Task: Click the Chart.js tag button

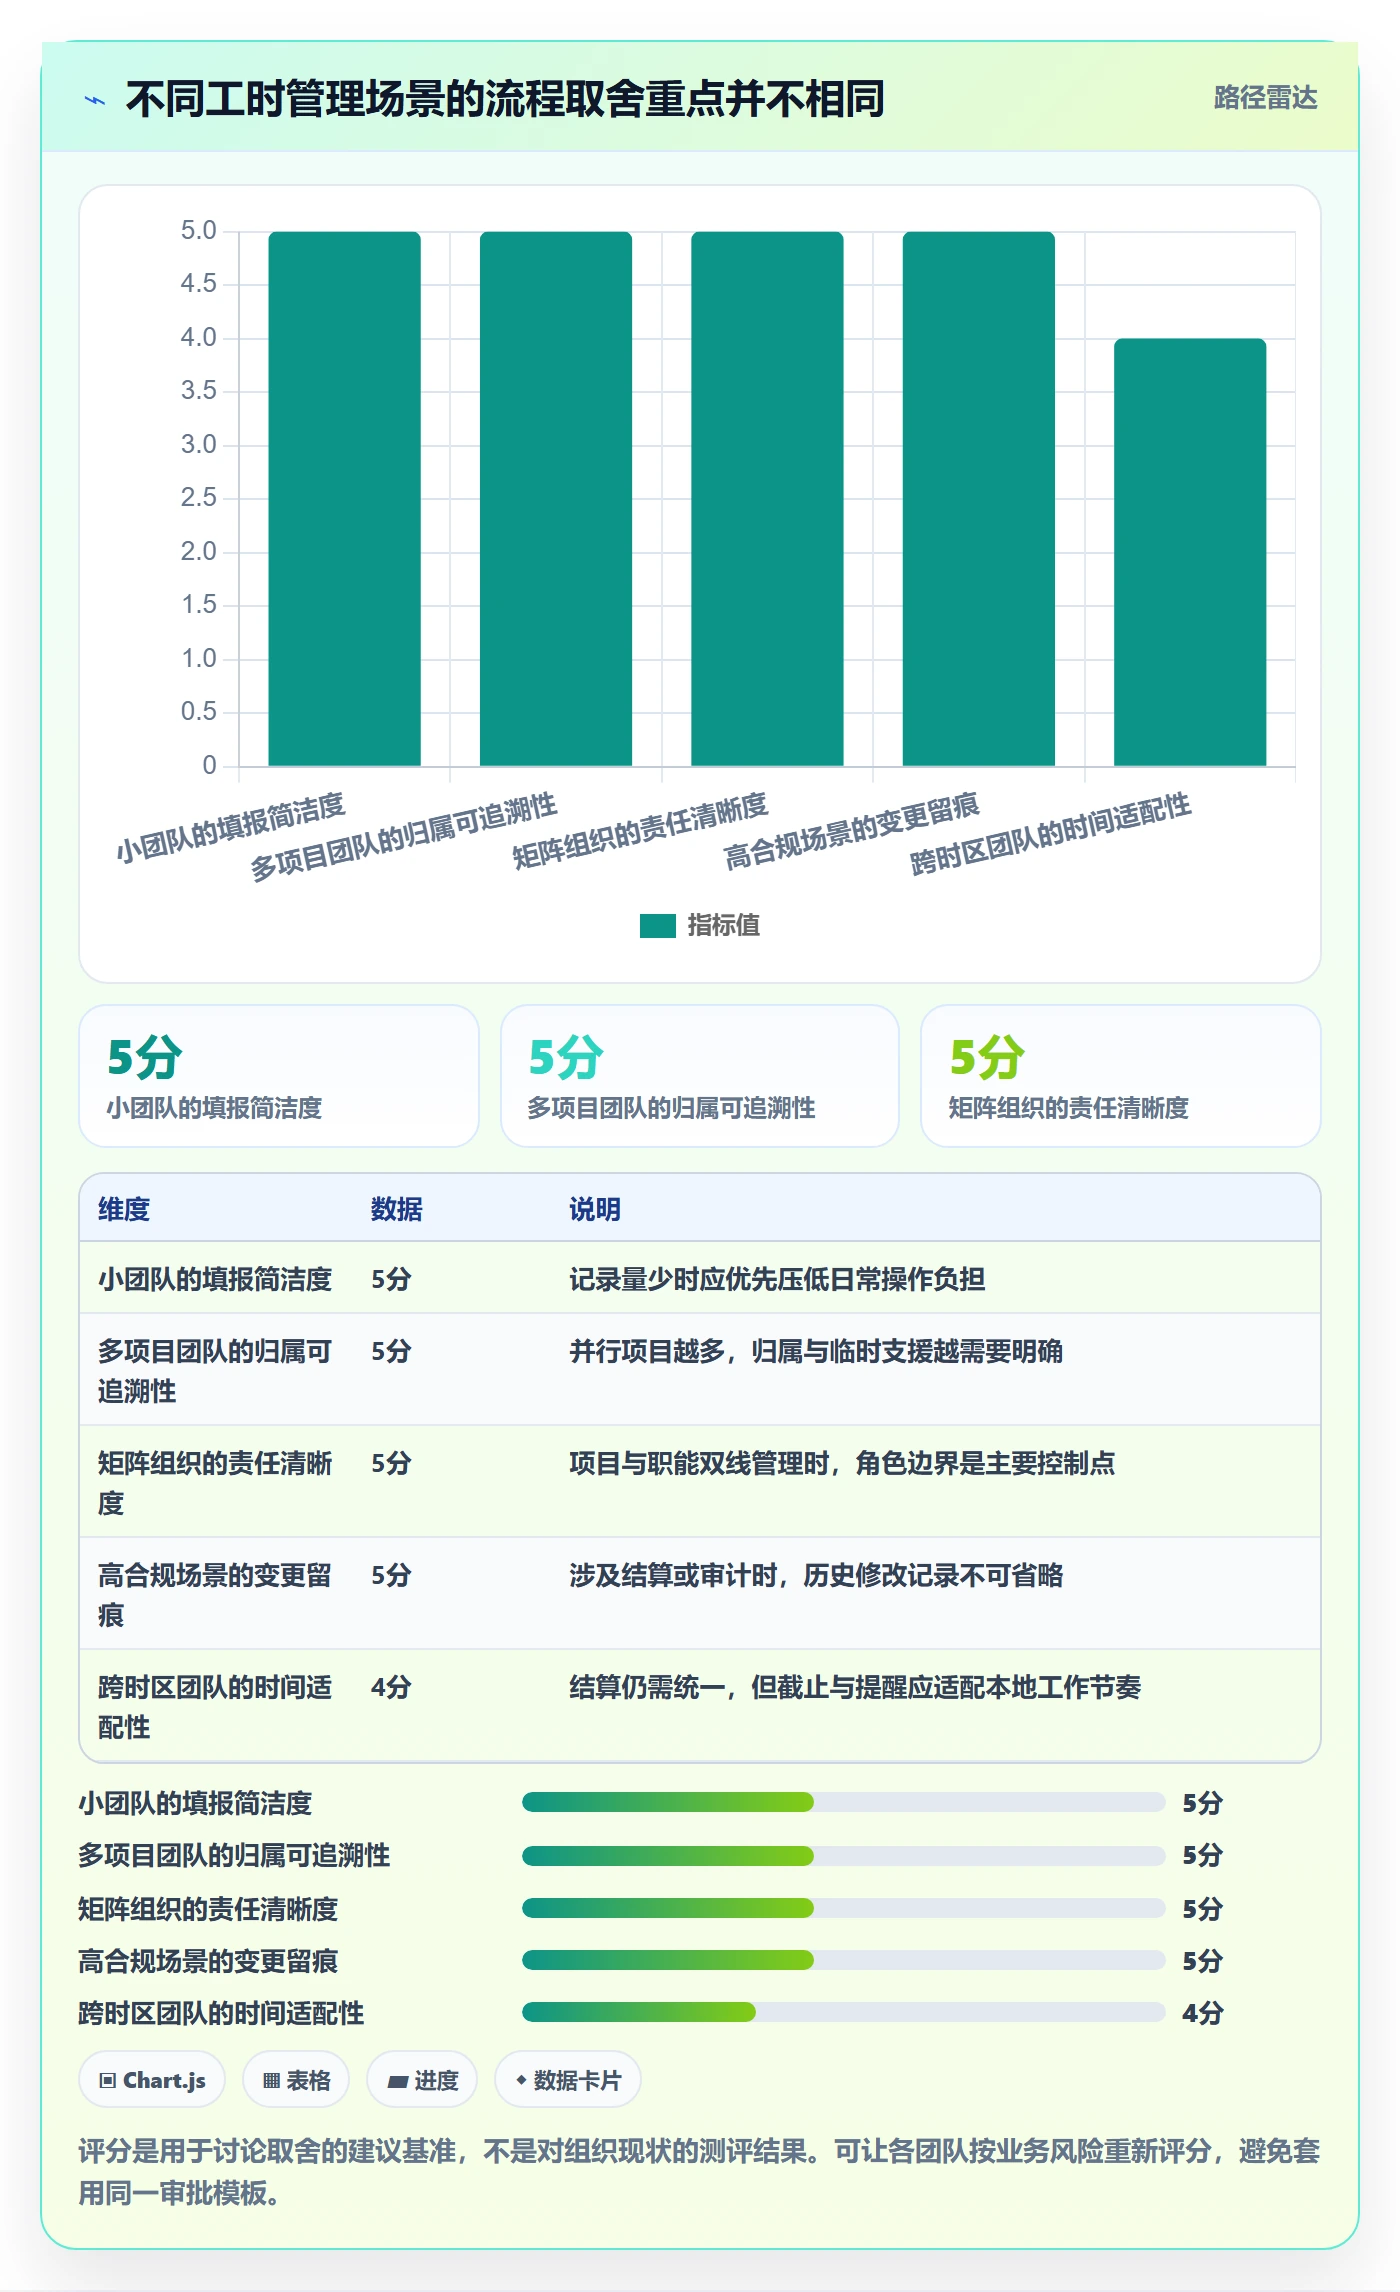Action: [x=152, y=2080]
